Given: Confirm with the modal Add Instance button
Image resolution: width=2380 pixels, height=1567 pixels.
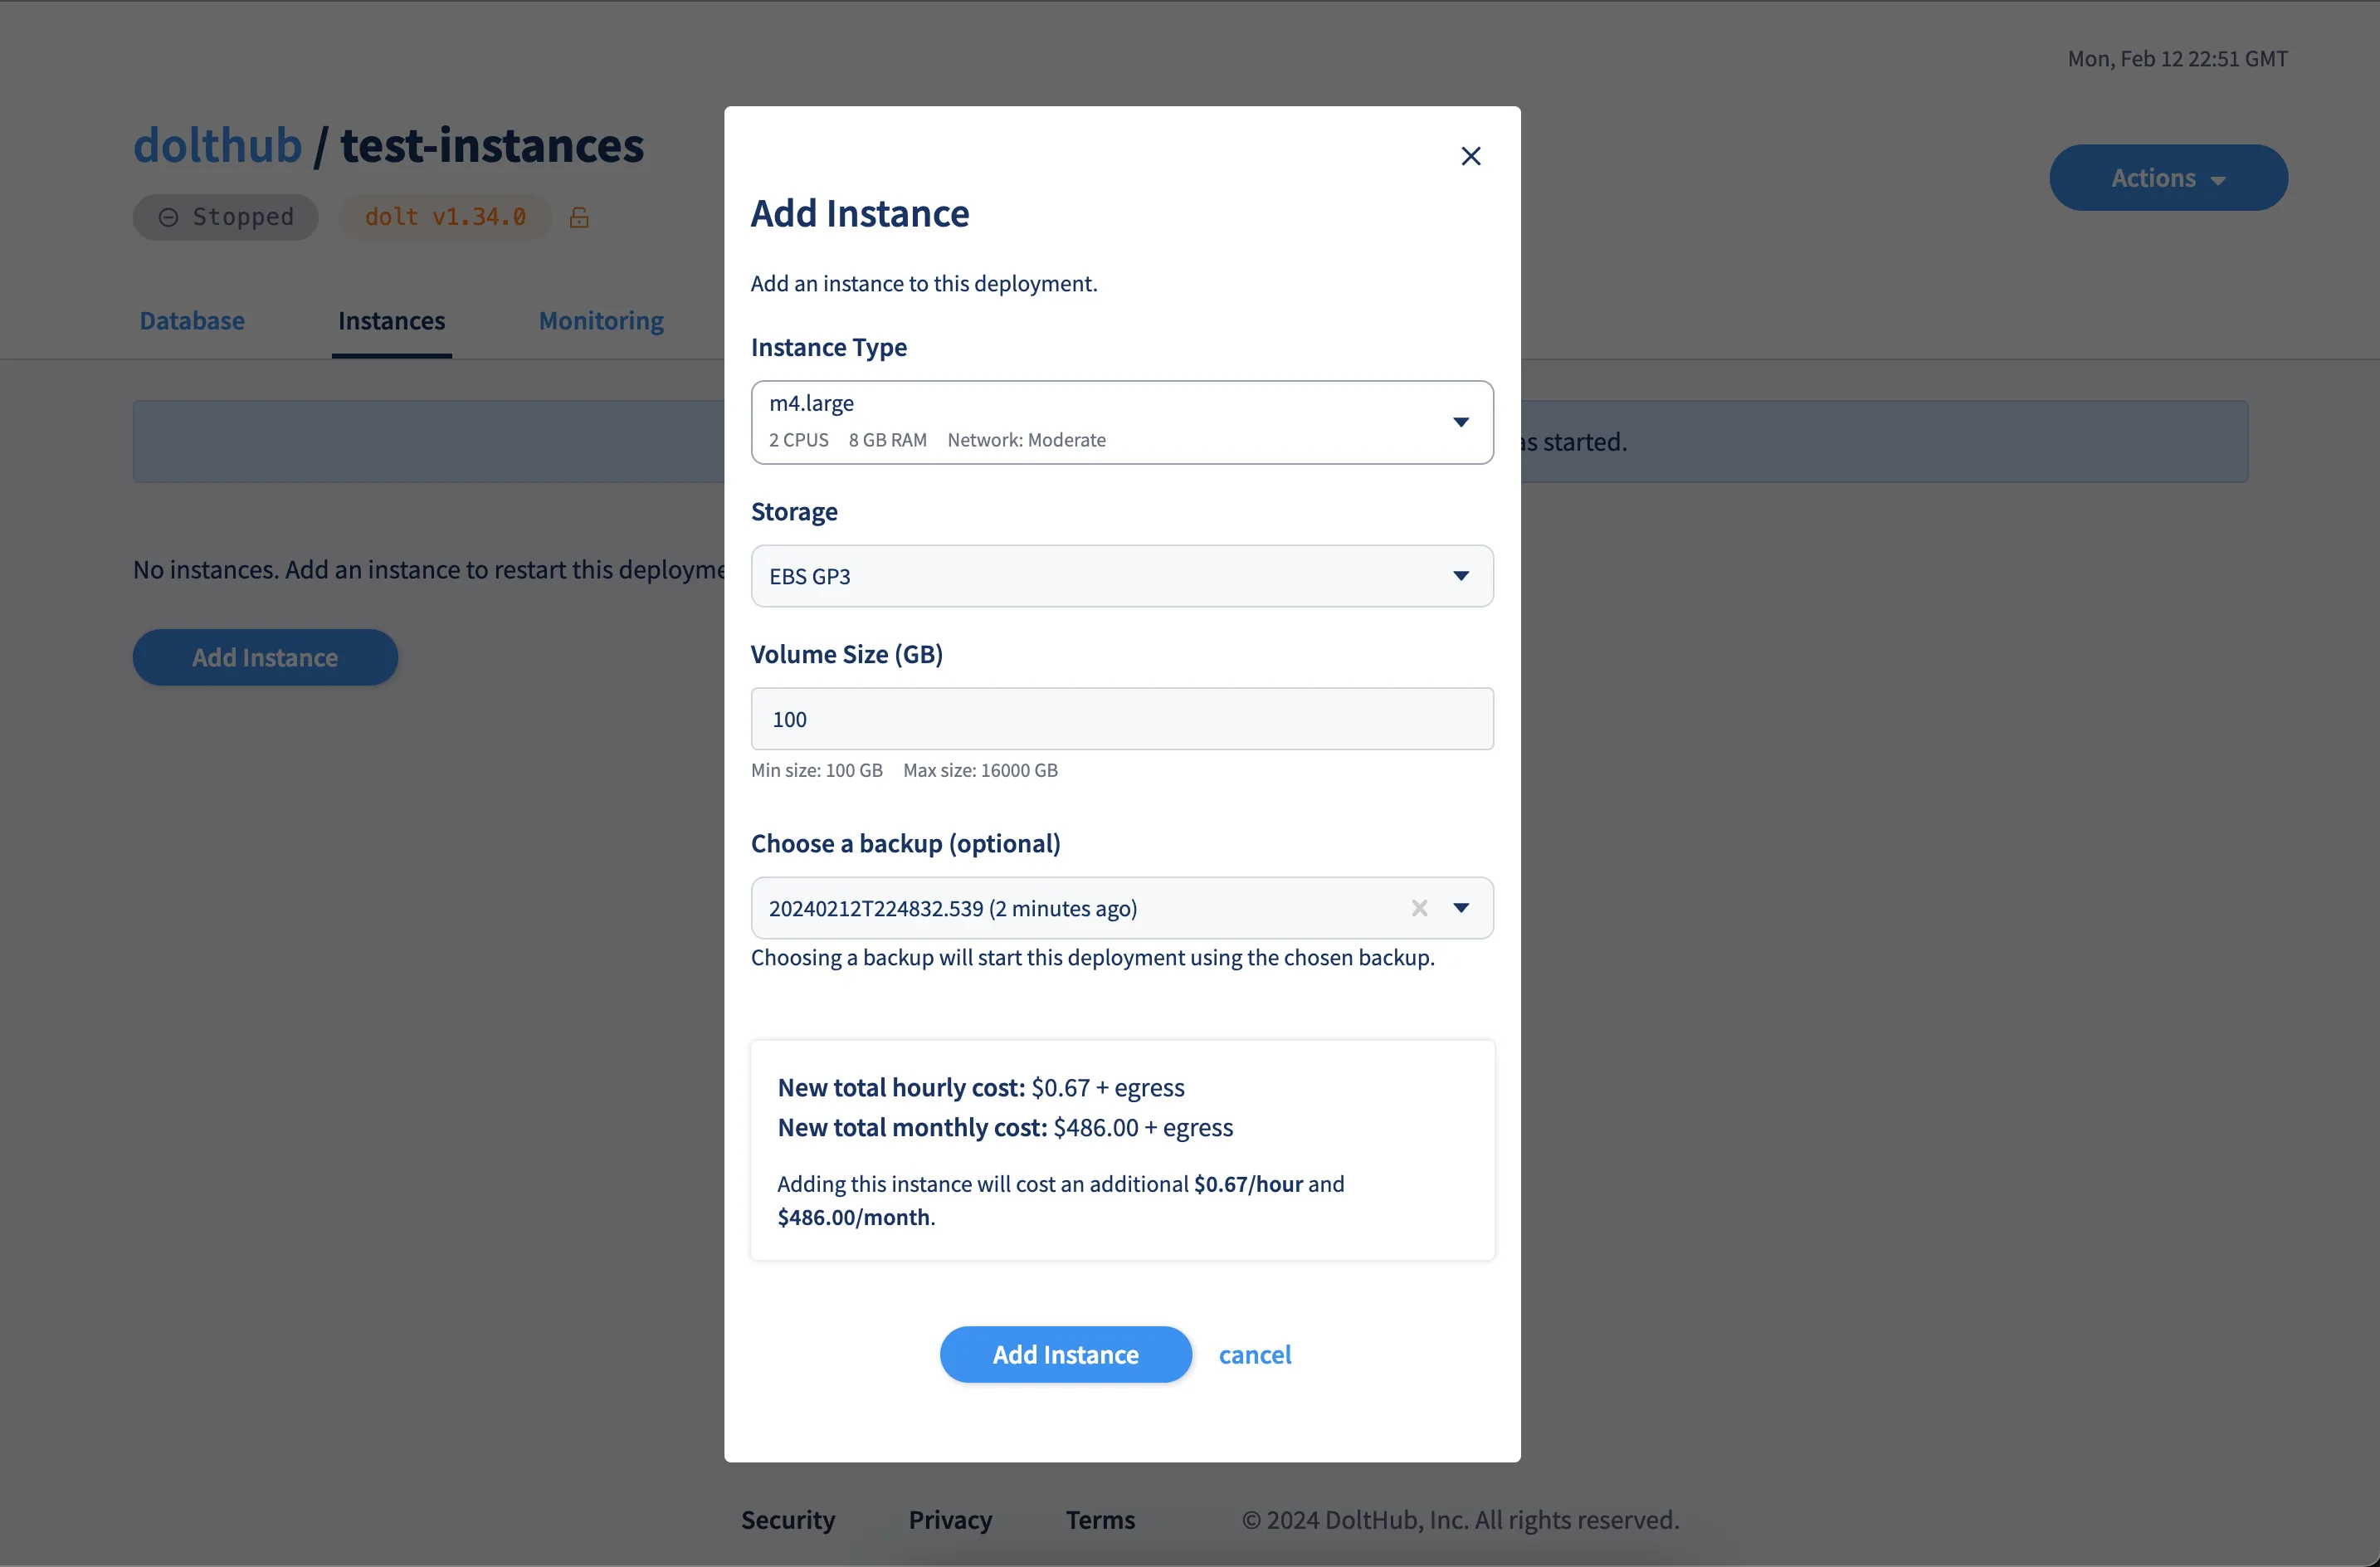Looking at the screenshot, I should [1065, 1354].
